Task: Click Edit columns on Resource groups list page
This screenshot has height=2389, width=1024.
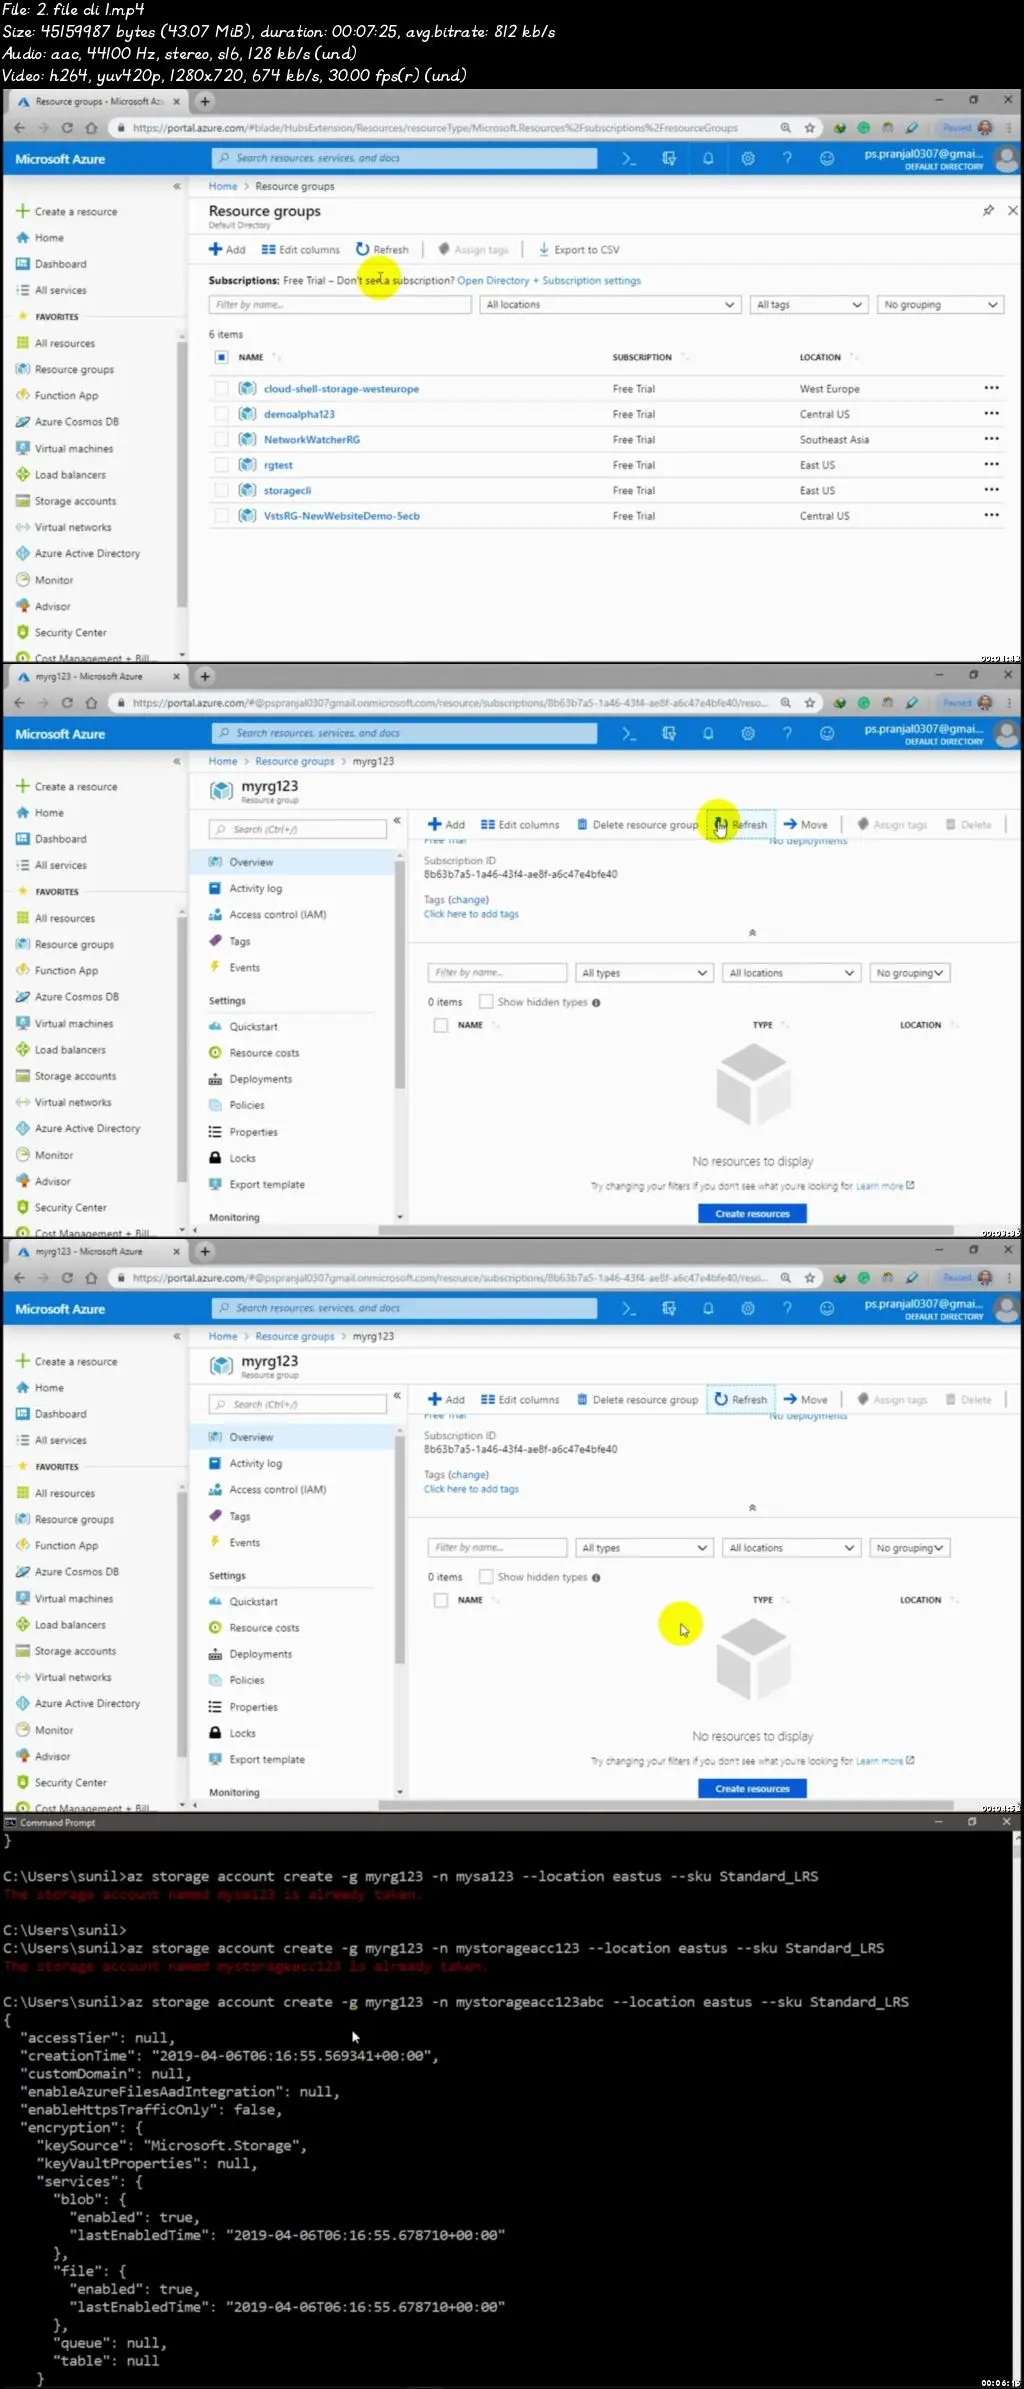Action: (301, 250)
